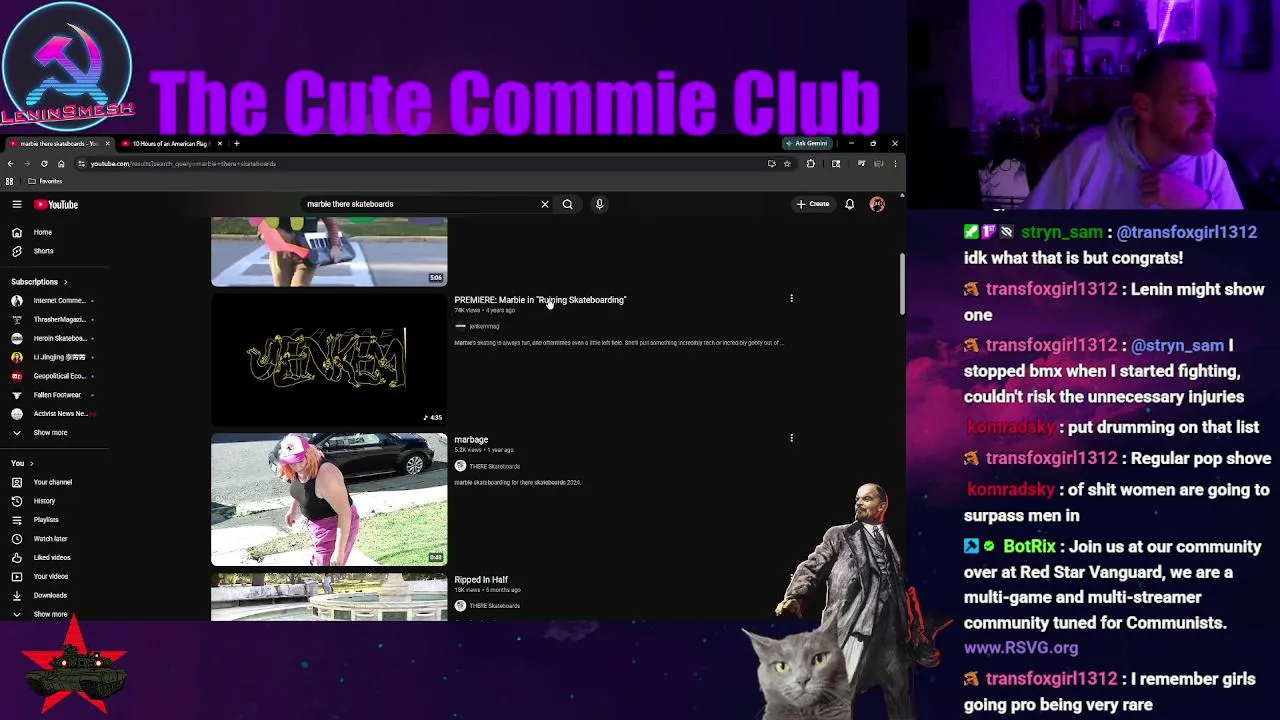
Task: Close the 10 Hours of an American Flag tab
Action: click(220, 144)
